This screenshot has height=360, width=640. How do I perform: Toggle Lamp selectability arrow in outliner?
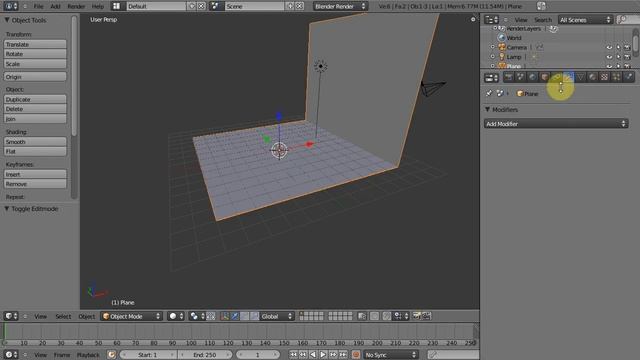click(x=618, y=57)
